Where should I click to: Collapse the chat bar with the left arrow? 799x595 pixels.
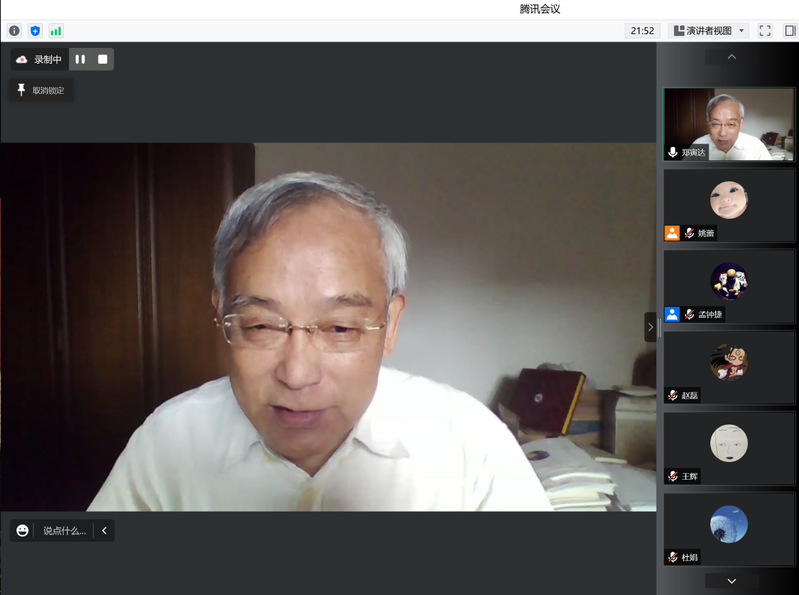coord(104,530)
